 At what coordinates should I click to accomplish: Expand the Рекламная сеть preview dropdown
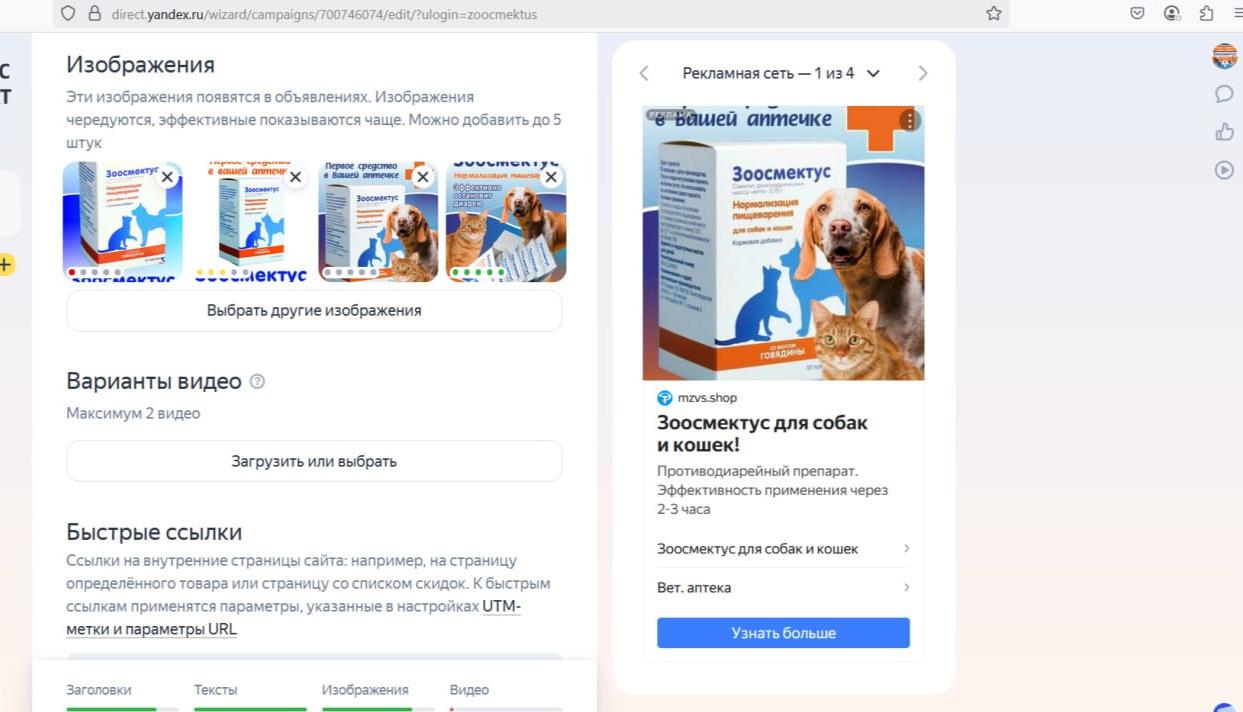[873, 73]
